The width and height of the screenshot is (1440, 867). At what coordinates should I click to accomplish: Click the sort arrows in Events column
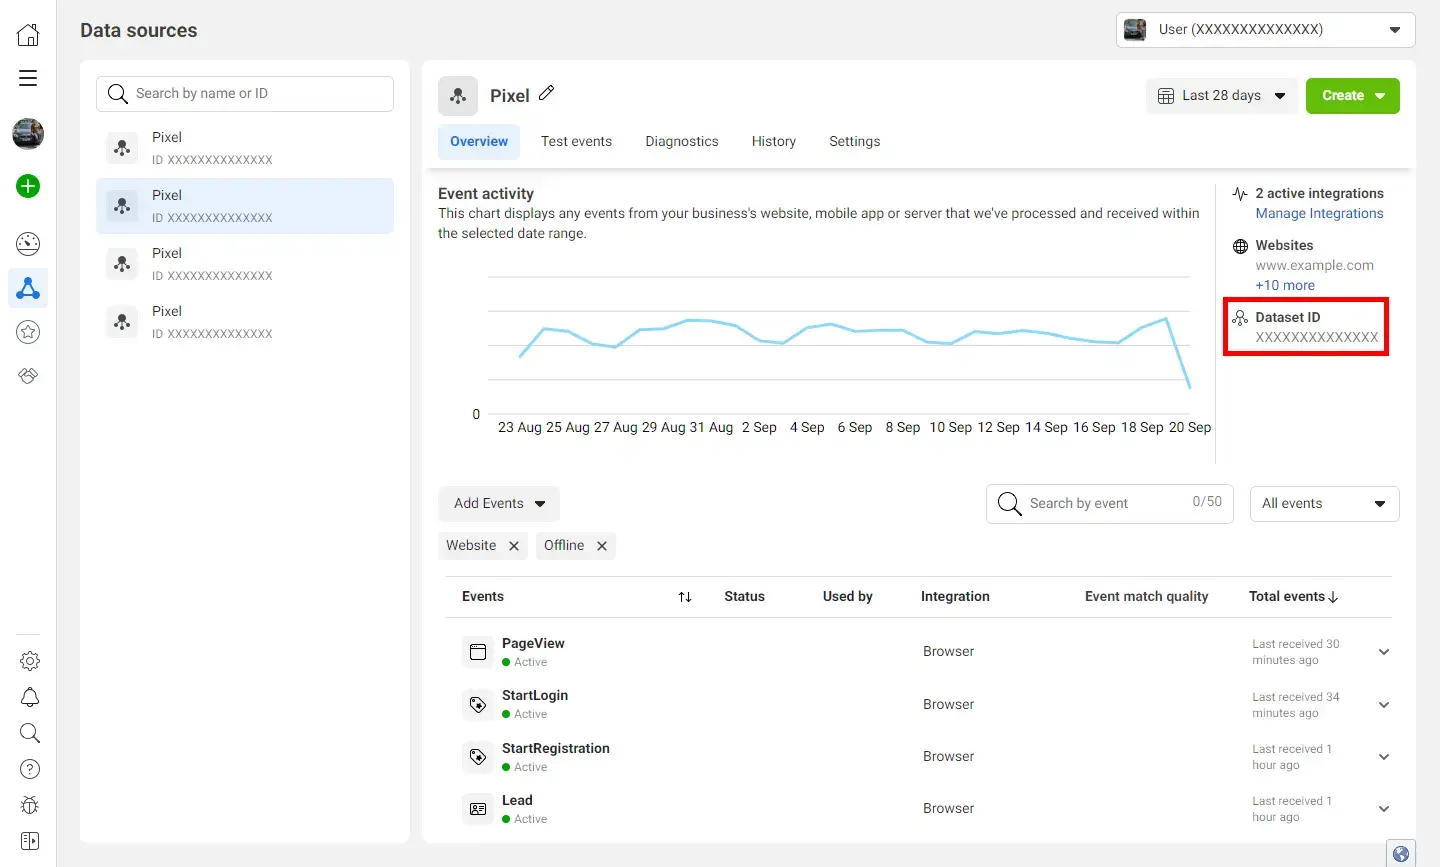click(685, 597)
